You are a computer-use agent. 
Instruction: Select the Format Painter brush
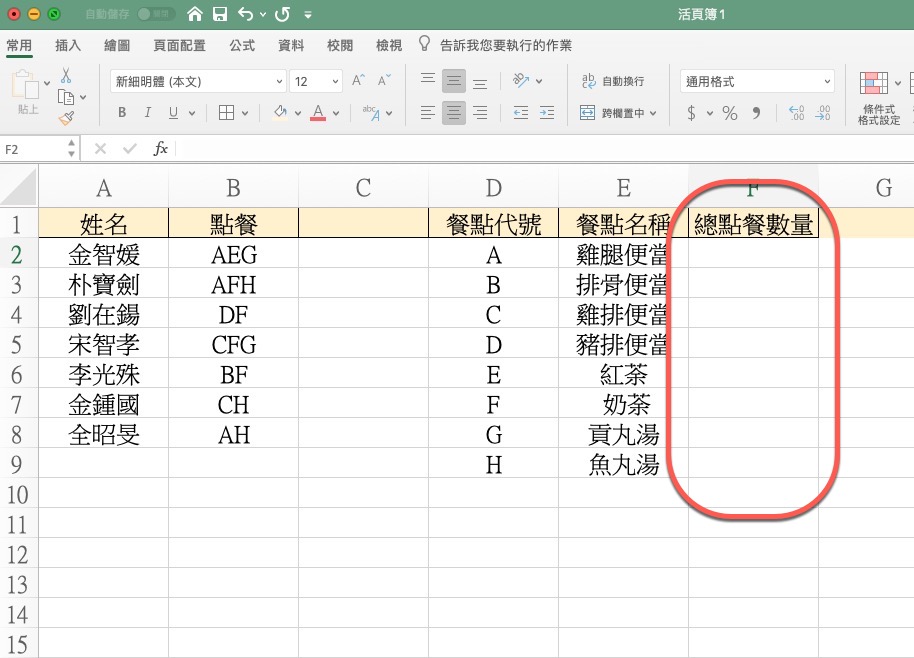pyautogui.click(x=66, y=119)
